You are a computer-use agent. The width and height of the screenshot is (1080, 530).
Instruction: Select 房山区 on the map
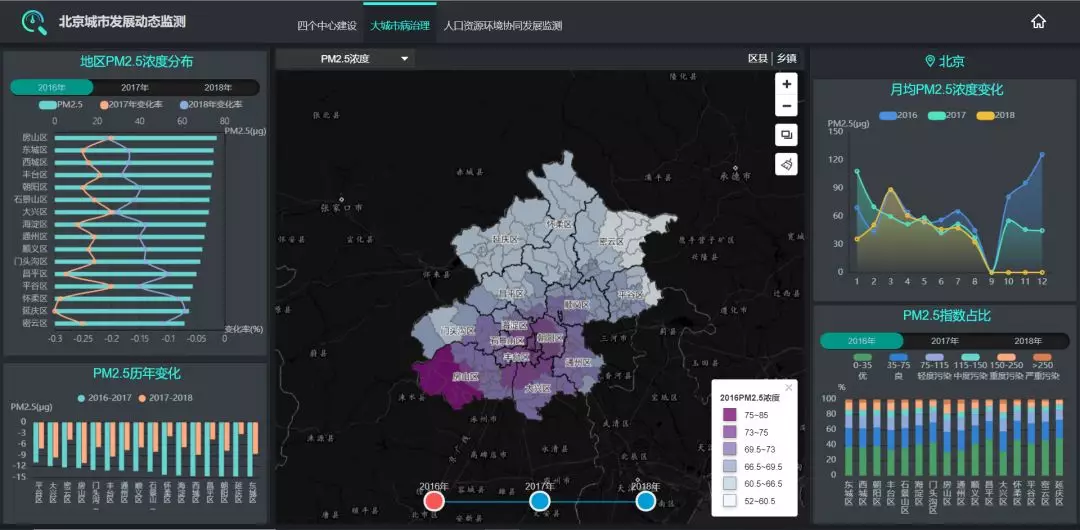coord(465,376)
